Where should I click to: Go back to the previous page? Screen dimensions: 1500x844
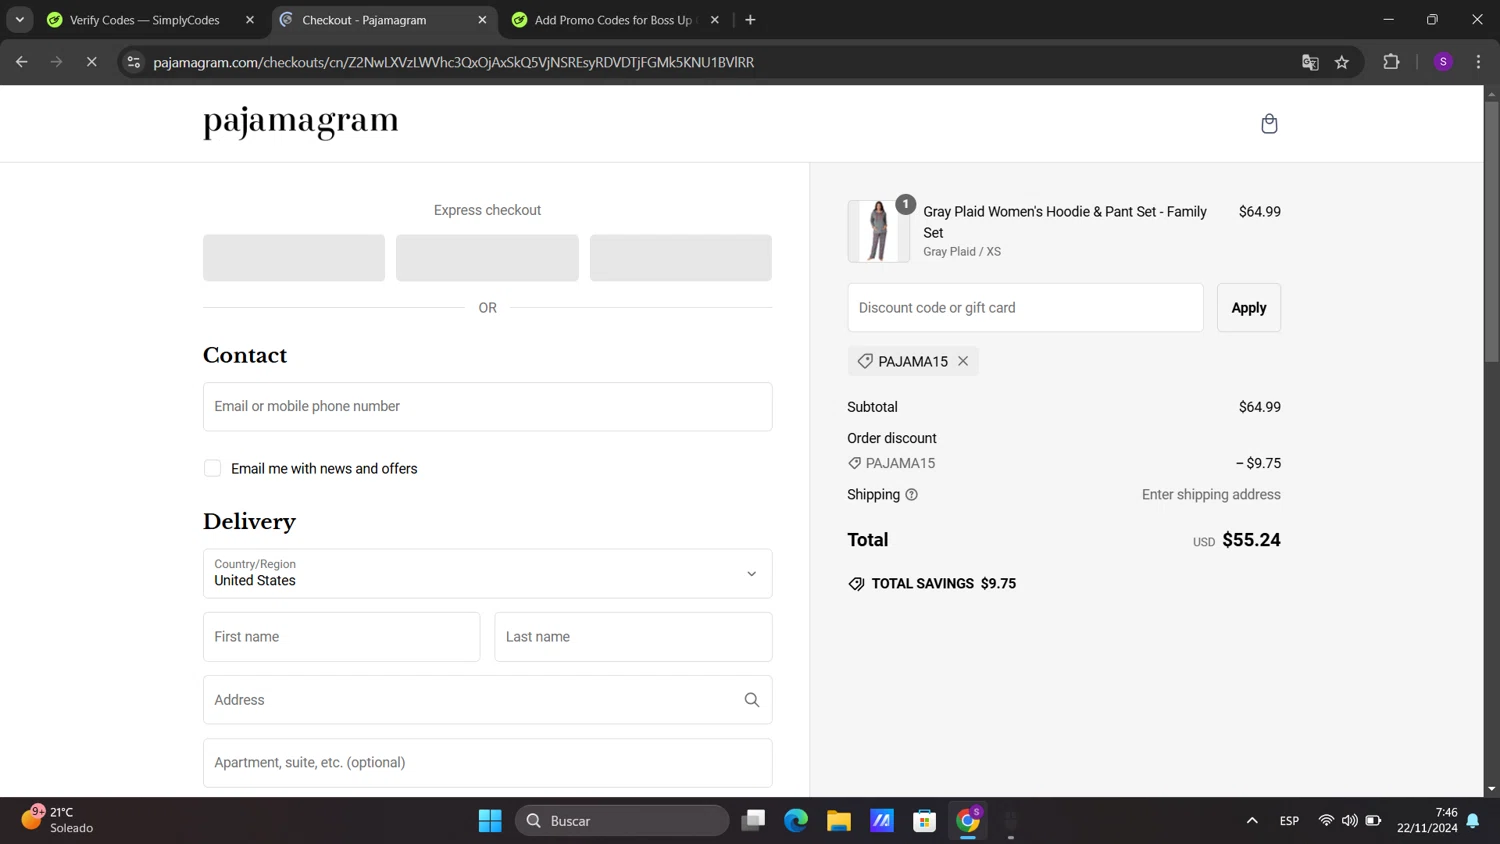click(22, 62)
